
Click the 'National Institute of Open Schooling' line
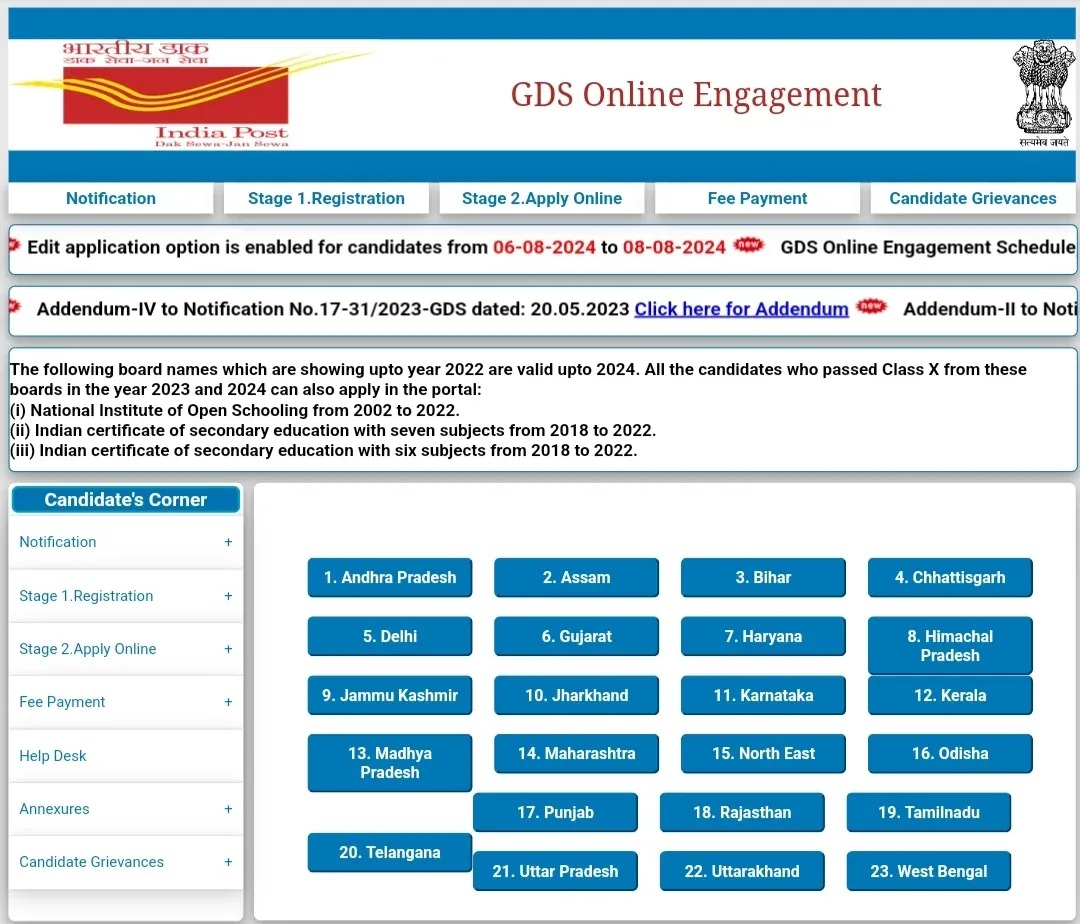tap(234, 410)
